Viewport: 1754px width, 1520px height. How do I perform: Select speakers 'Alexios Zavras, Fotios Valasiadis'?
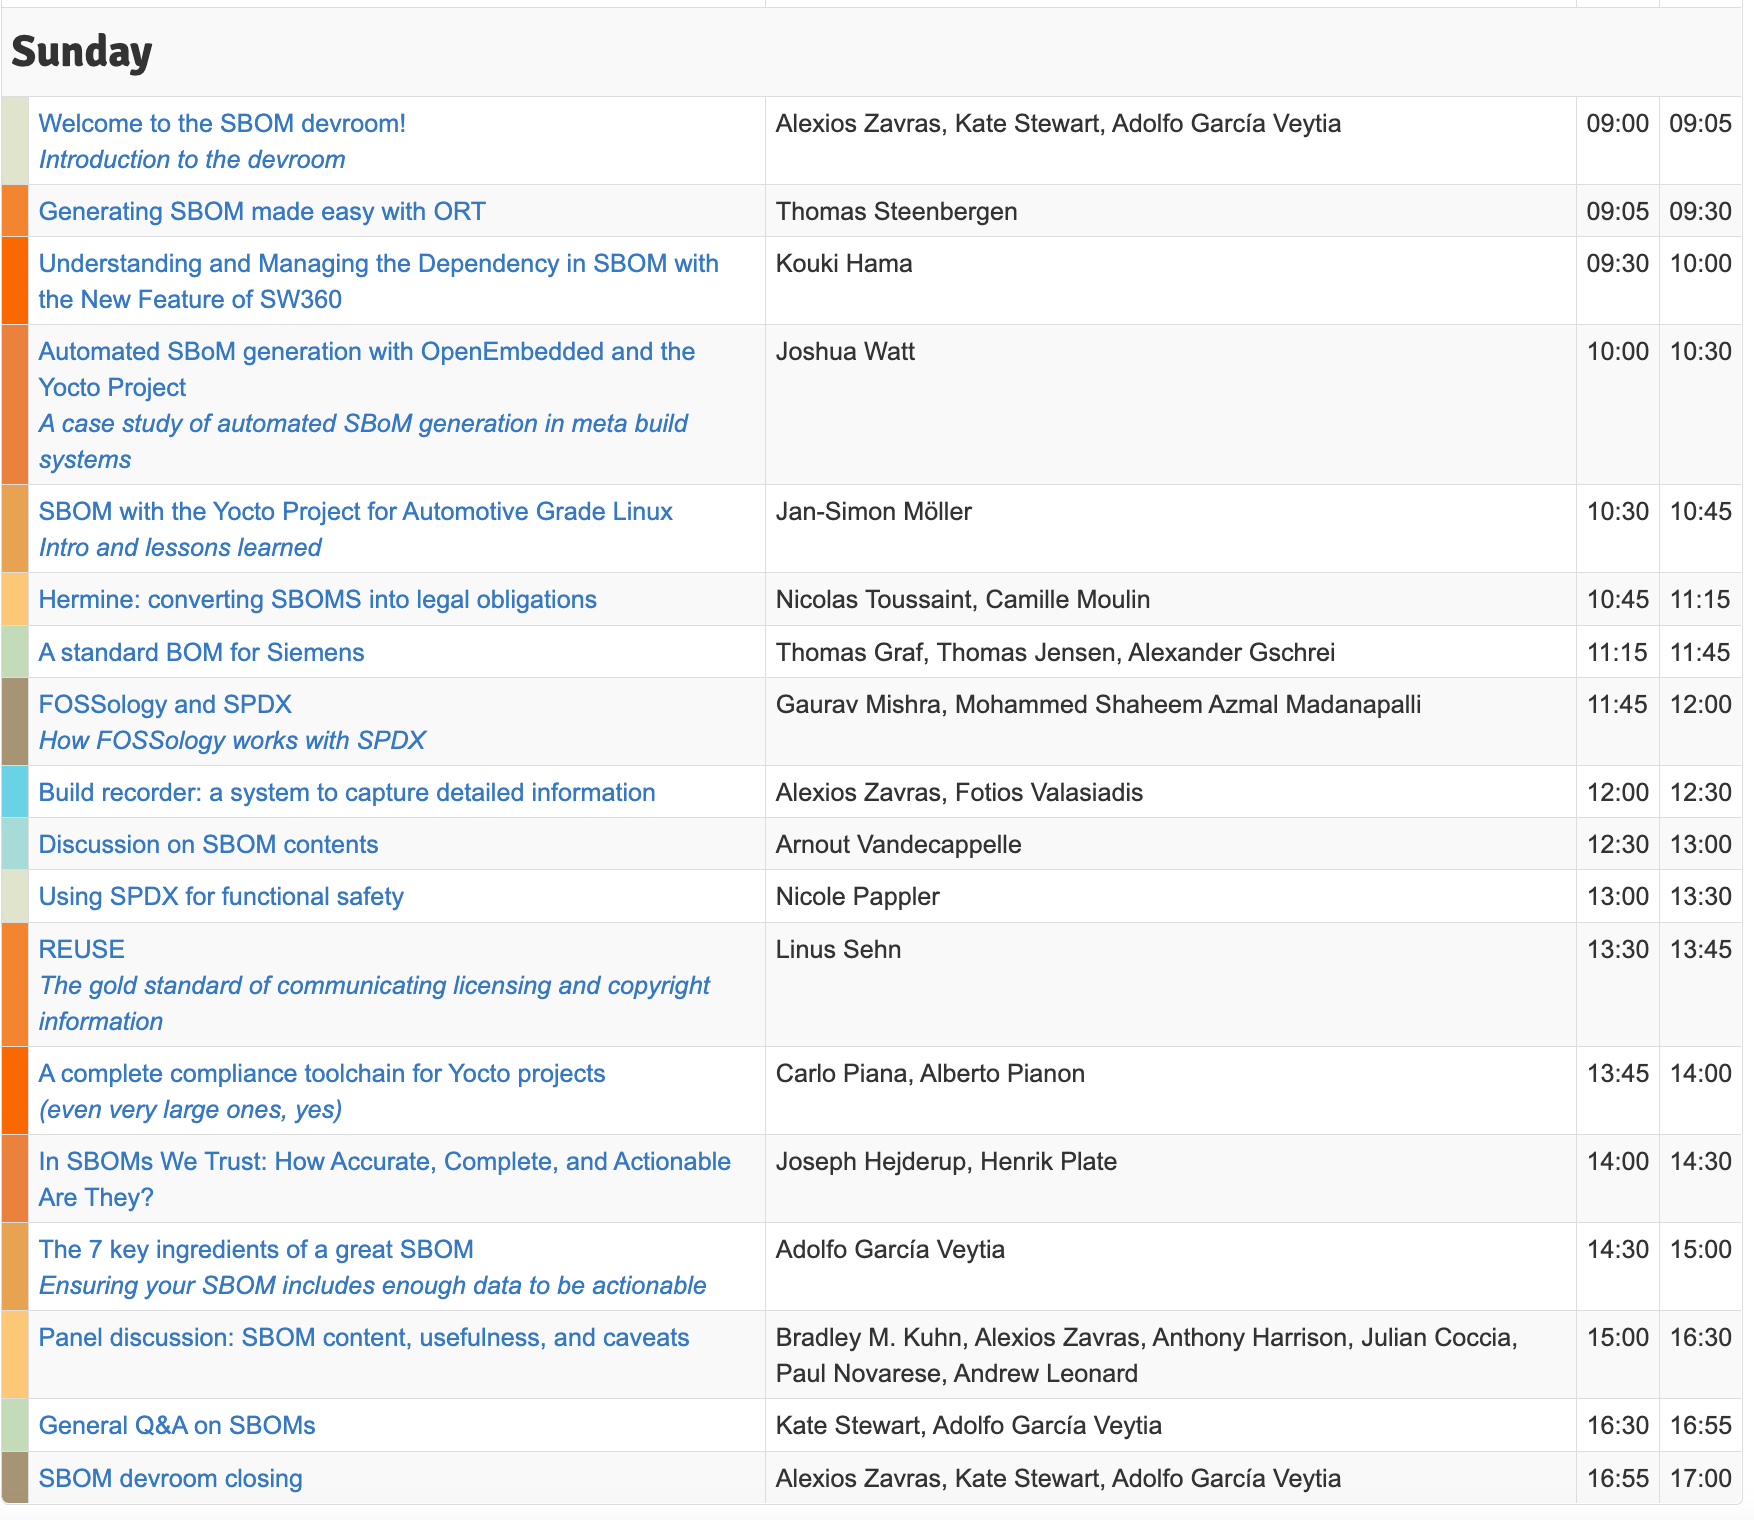coord(959,792)
